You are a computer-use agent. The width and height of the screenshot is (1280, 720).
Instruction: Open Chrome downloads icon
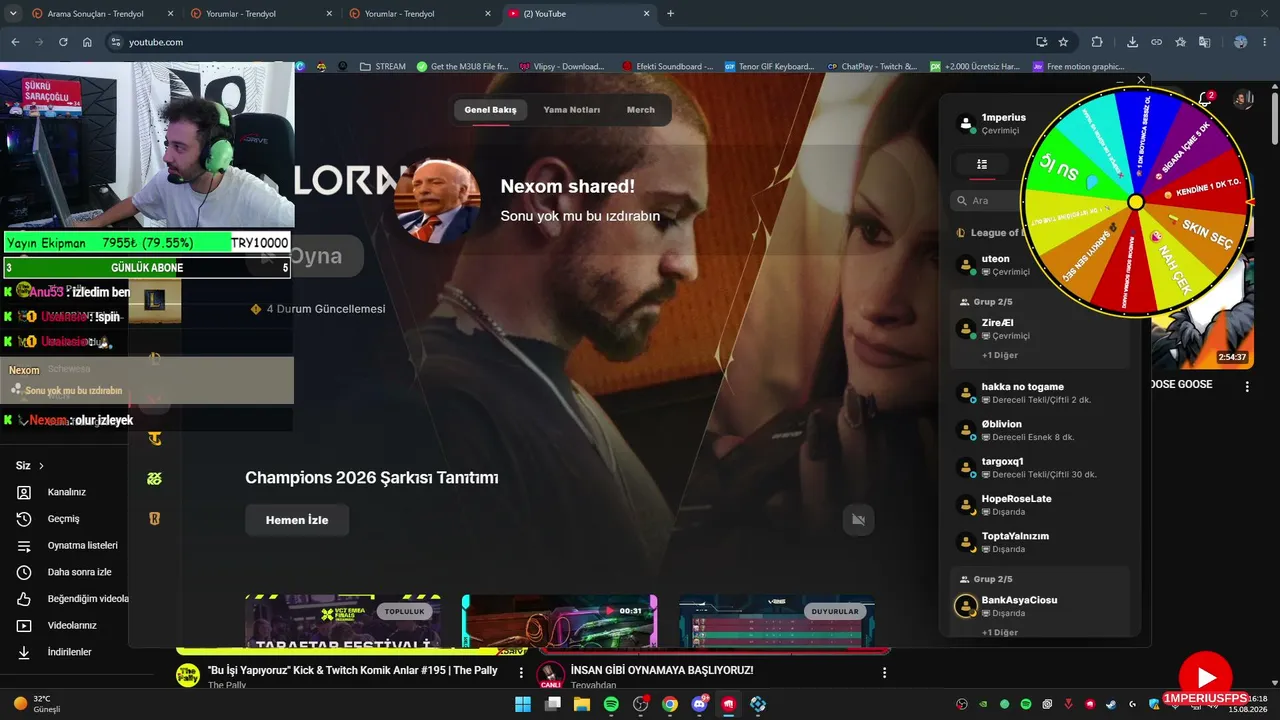1132,42
